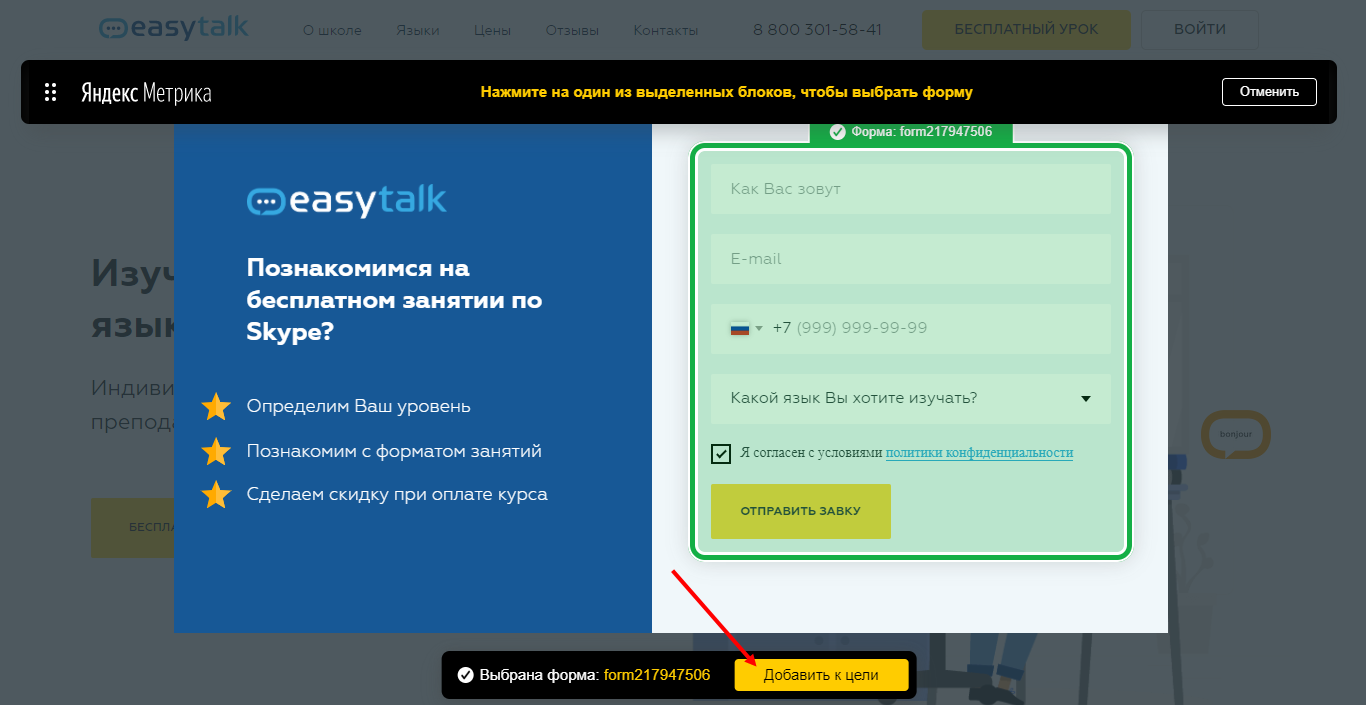Screen dimensions: 1366x705
Task: Click the Yandex Metrica drag handle dots icon
Action: [x=51, y=93]
